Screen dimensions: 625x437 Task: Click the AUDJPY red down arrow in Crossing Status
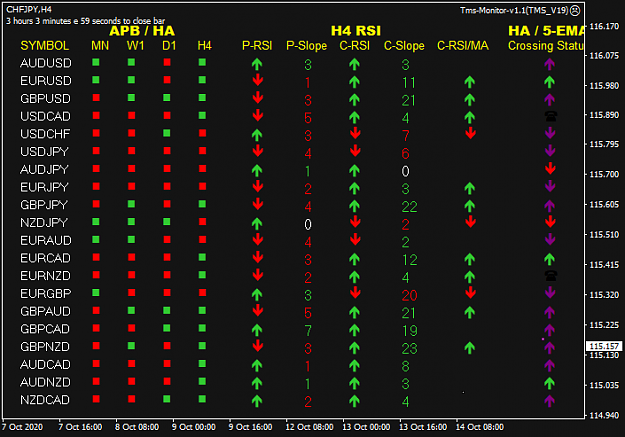click(550, 169)
